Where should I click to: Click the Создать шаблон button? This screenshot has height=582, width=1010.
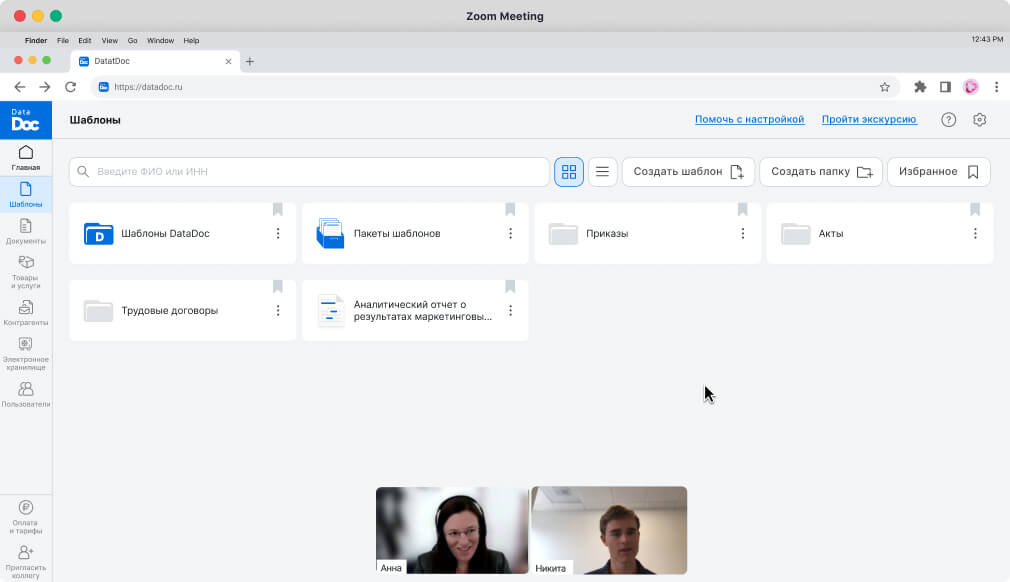(x=688, y=172)
